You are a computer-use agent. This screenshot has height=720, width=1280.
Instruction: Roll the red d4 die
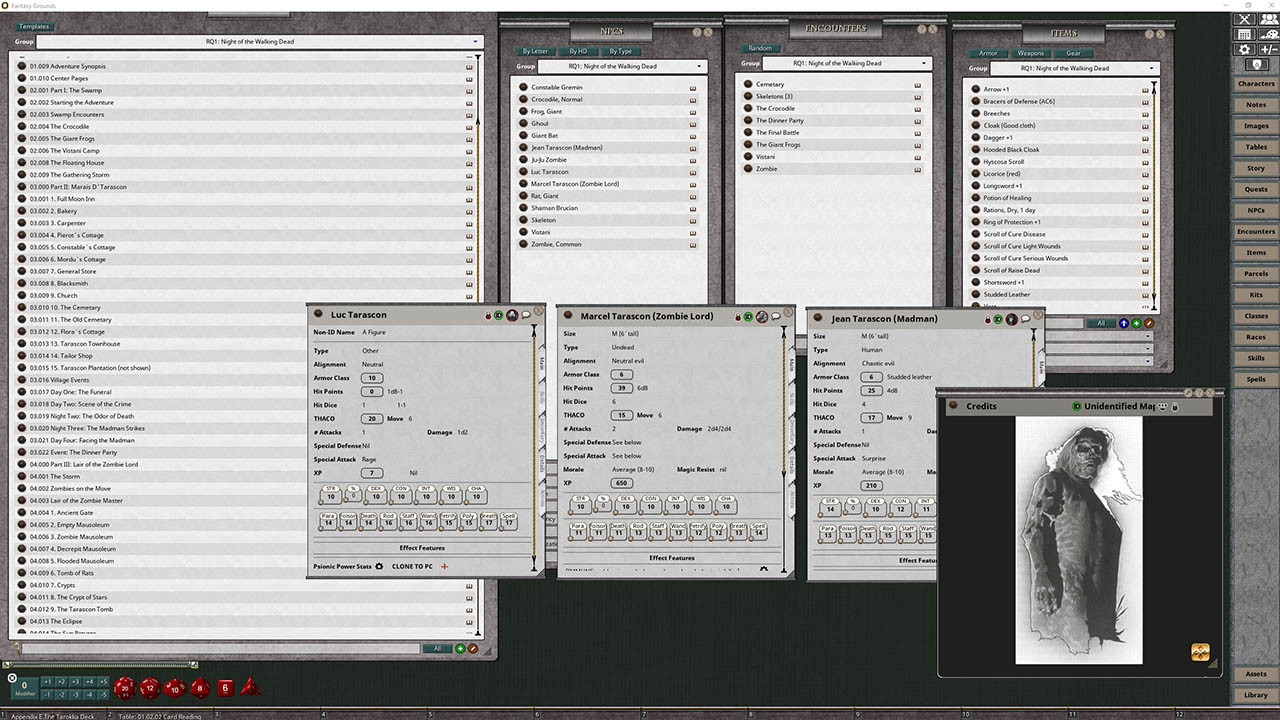[249, 688]
